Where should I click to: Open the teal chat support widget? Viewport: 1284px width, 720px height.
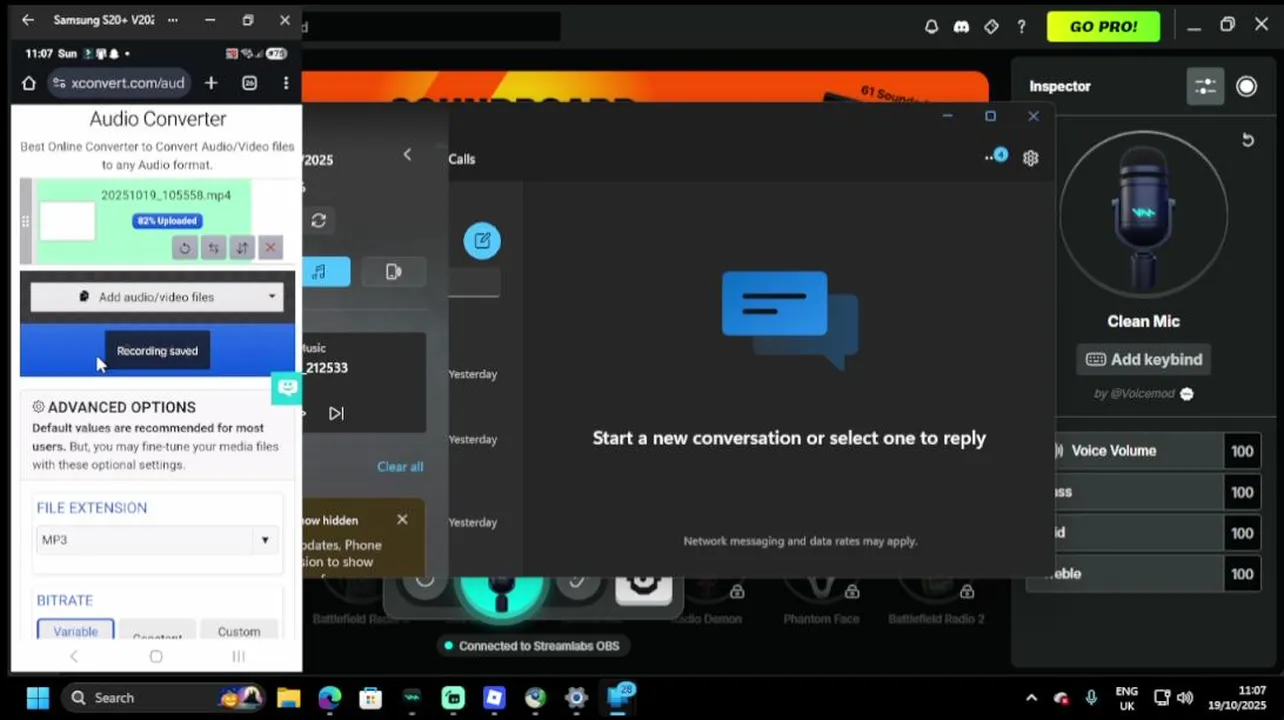[x=287, y=388]
